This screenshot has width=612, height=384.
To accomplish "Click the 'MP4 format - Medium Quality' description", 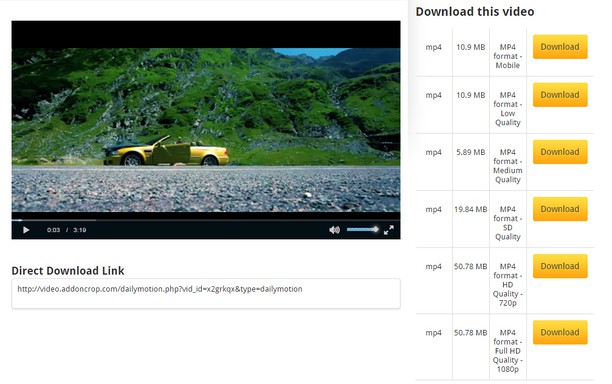I will coord(507,166).
